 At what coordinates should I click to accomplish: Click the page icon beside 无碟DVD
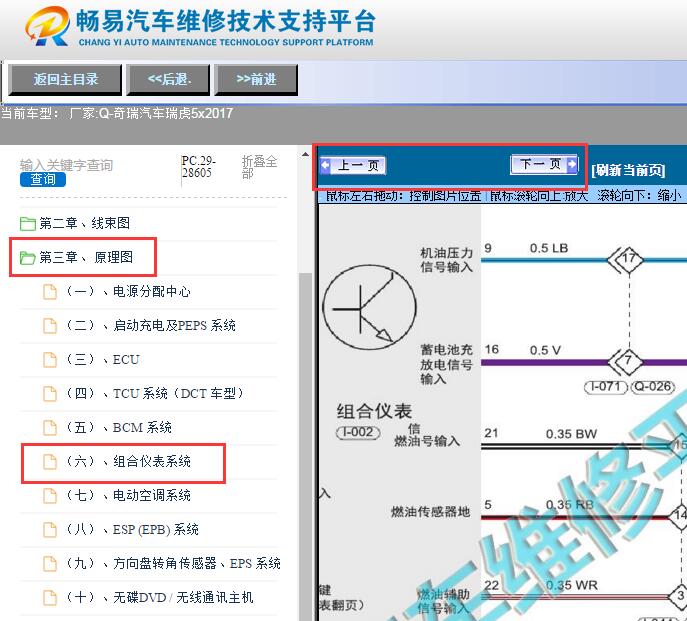[50, 598]
